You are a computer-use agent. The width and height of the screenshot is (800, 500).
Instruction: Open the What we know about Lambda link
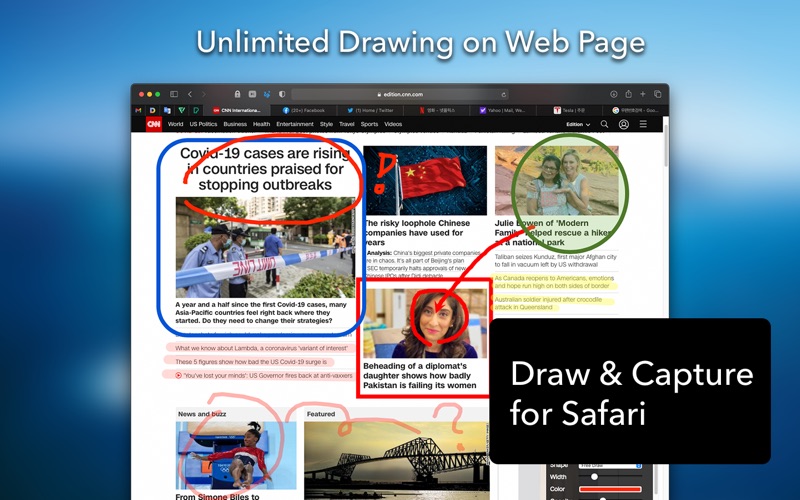pos(261,348)
